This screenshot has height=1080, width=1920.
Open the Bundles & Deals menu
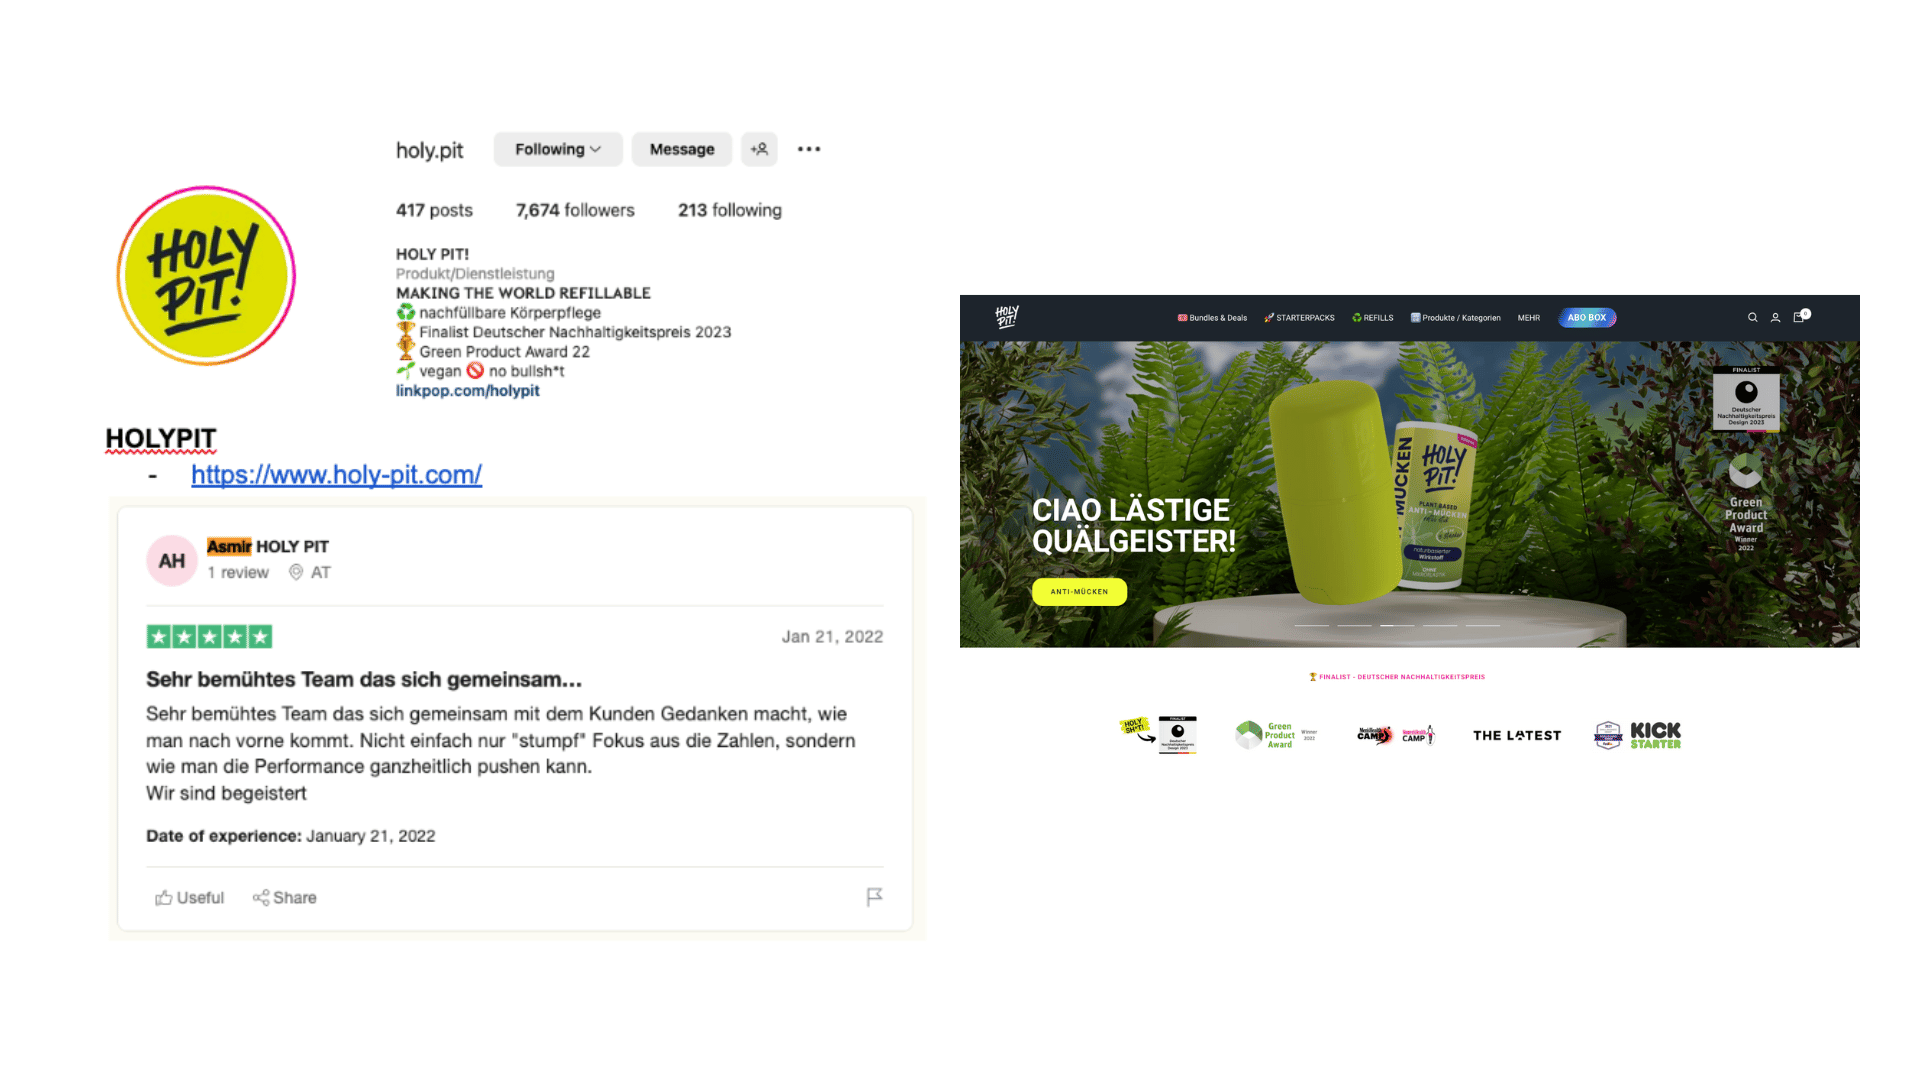click(x=1212, y=318)
